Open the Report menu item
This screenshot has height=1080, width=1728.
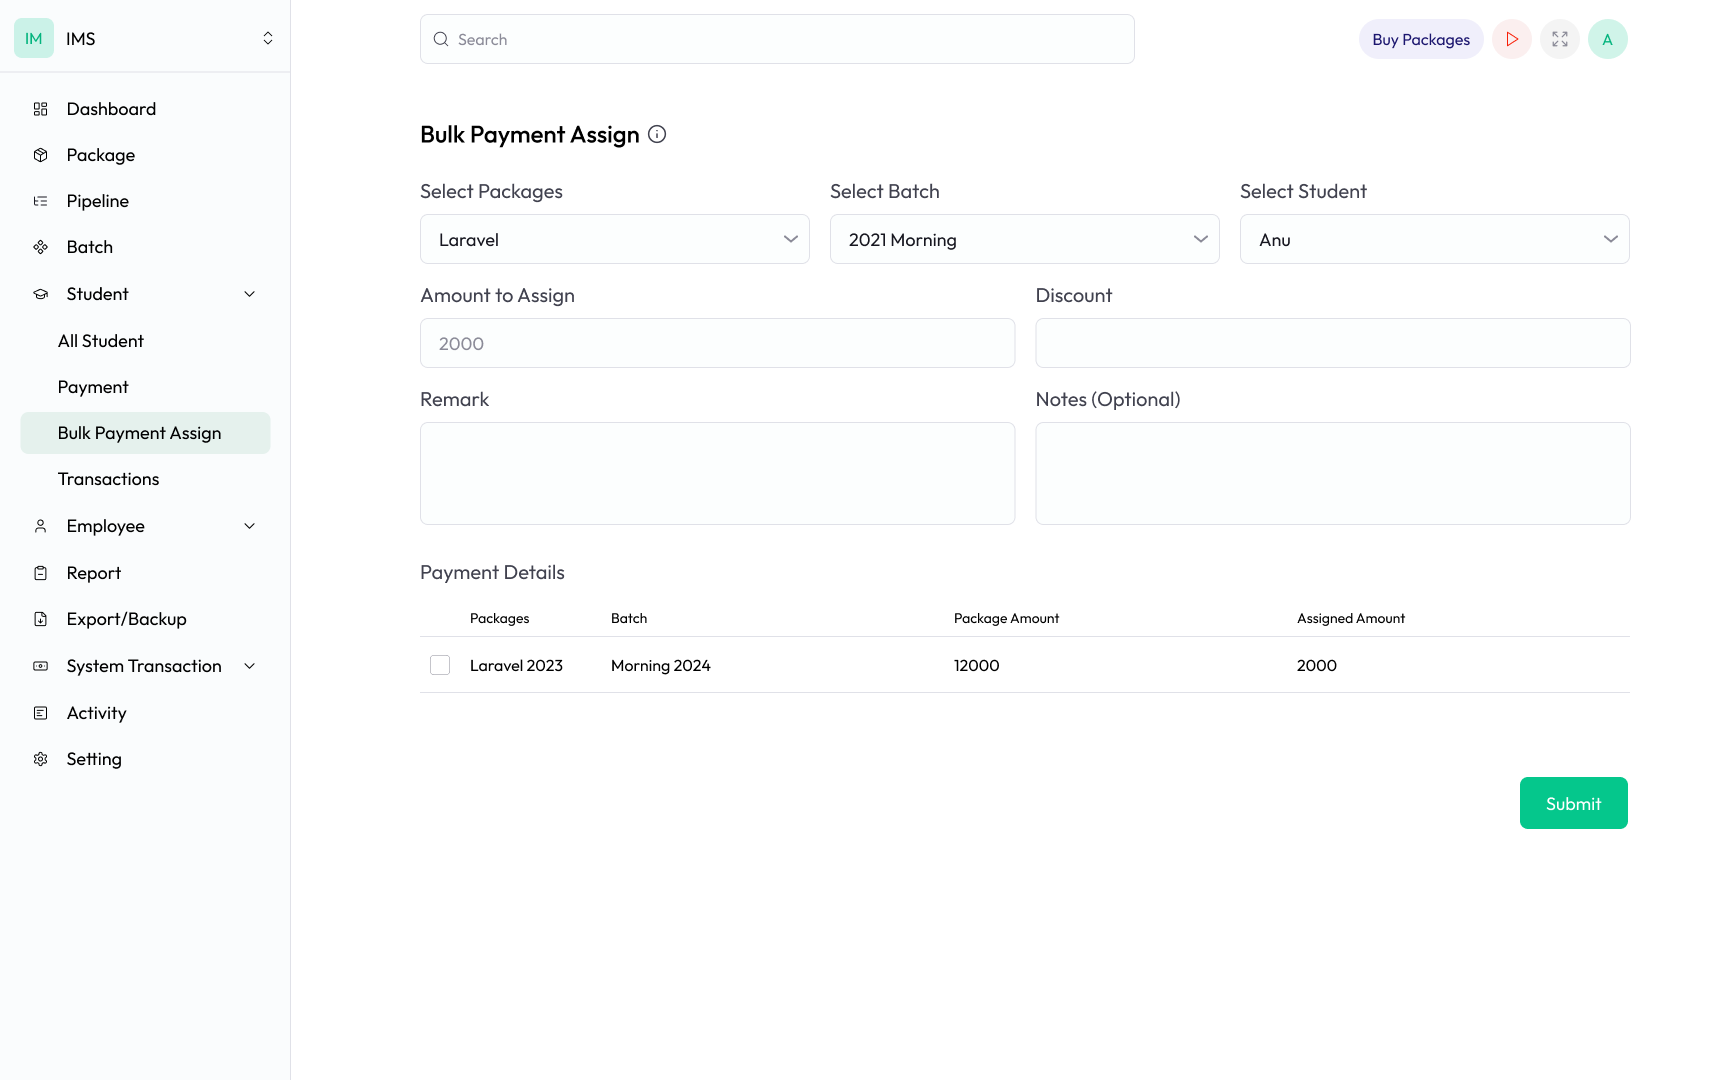coord(145,573)
